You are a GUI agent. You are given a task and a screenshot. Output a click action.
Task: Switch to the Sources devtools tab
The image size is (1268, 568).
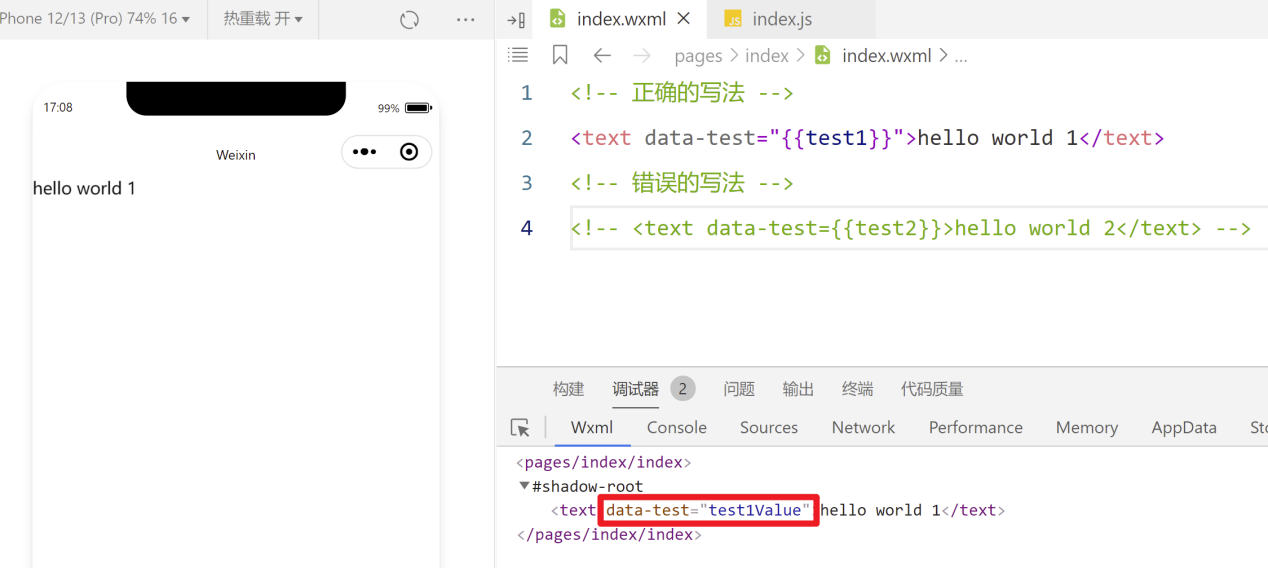[x=769, y=427]
